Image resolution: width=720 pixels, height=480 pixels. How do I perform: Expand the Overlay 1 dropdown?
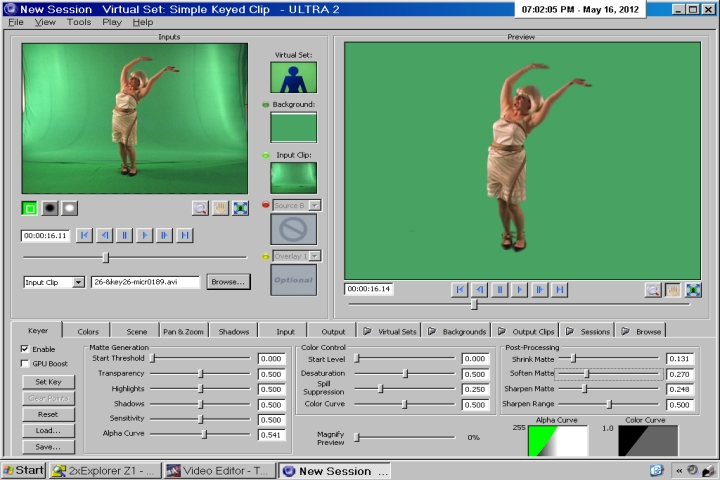[314, 256]
